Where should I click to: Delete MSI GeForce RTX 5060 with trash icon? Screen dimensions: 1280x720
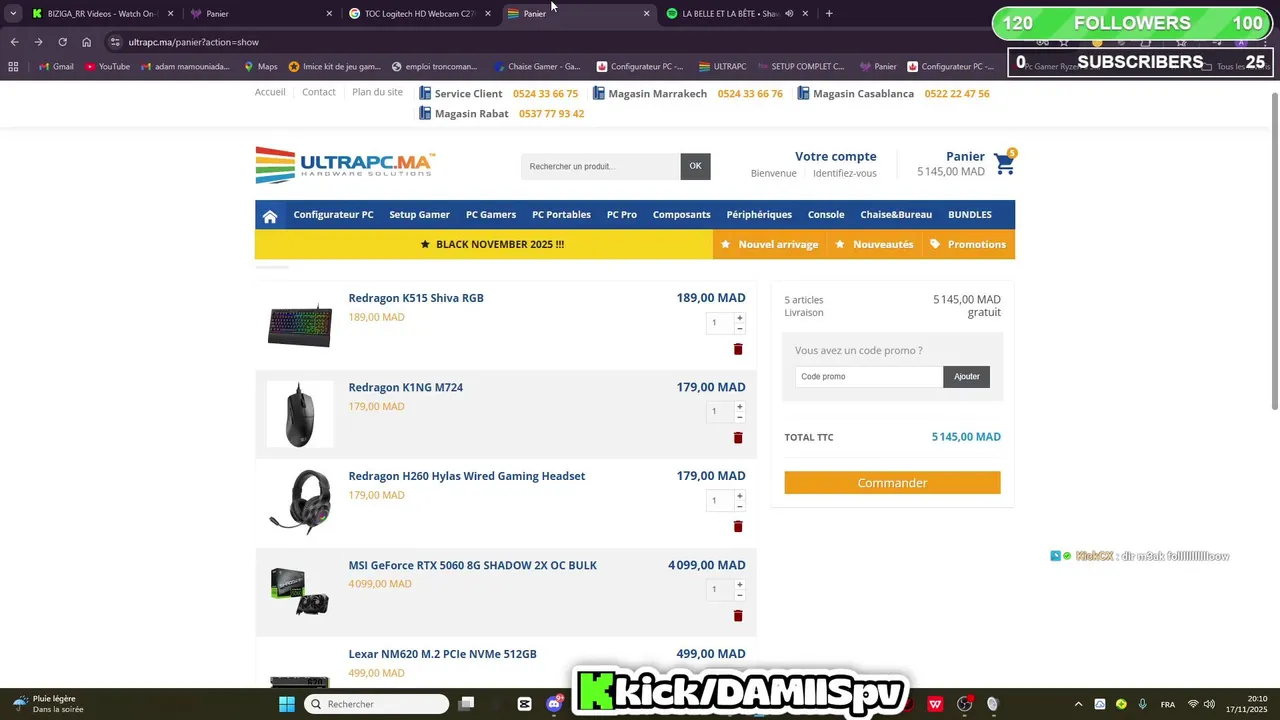coord(738,616)
